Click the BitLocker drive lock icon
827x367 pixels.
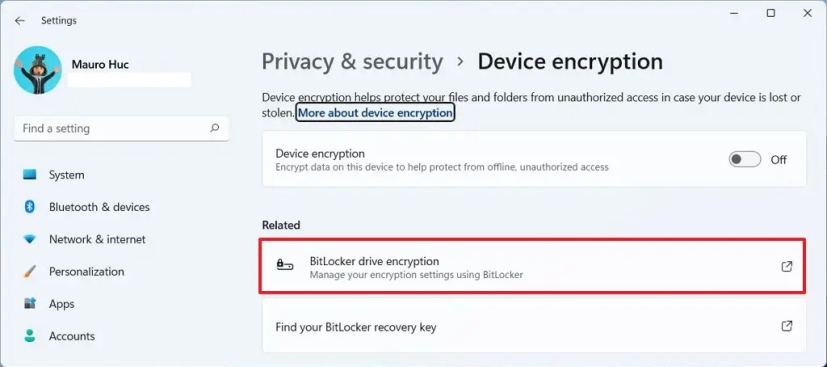[285, 265]
